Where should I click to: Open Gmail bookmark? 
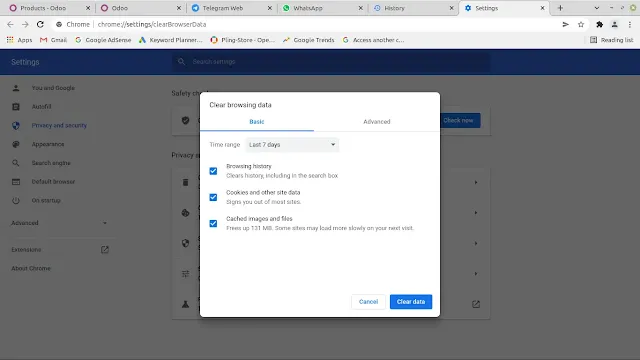(53, 40)
